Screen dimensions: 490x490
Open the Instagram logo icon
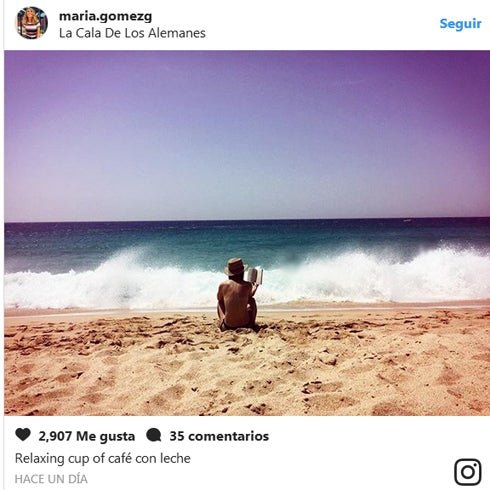[x=468, y=472]
